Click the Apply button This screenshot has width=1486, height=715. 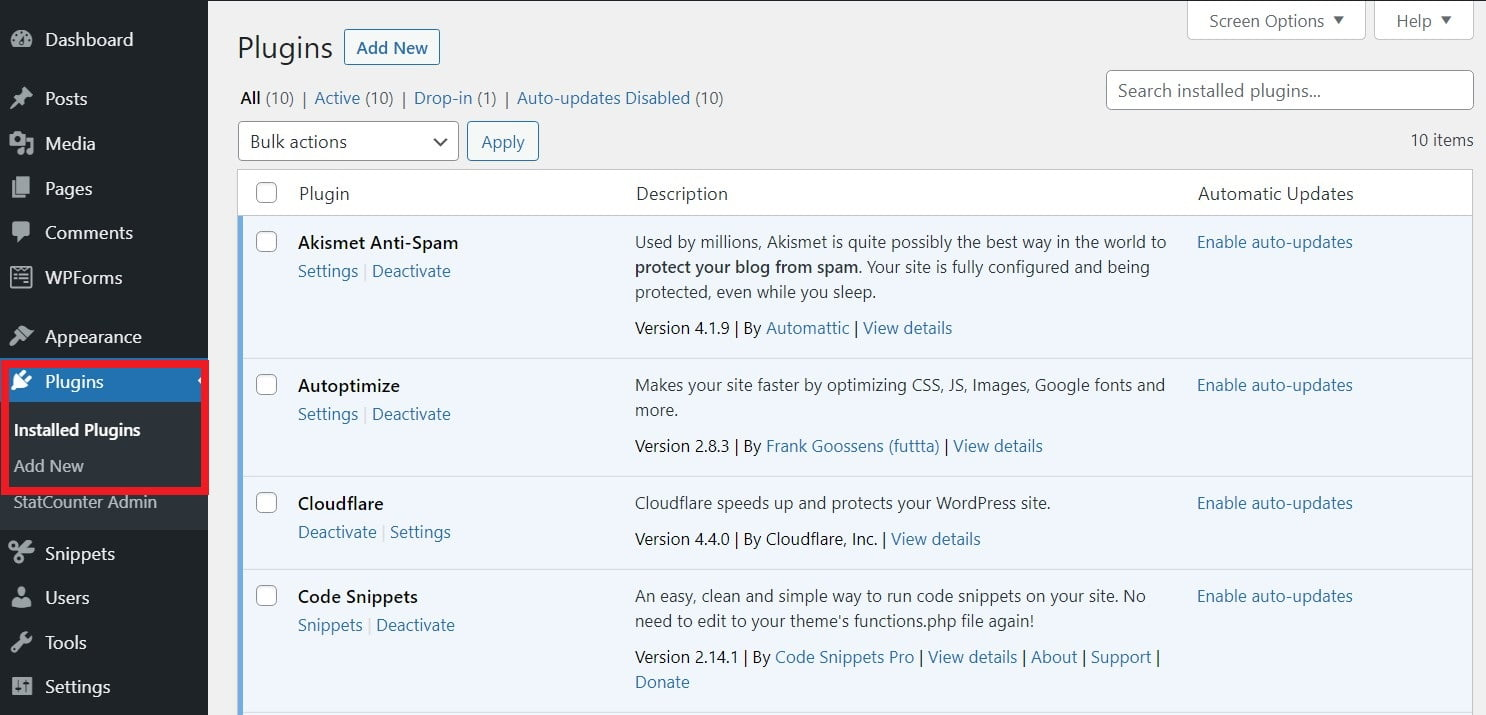click(x=503, y=141)
